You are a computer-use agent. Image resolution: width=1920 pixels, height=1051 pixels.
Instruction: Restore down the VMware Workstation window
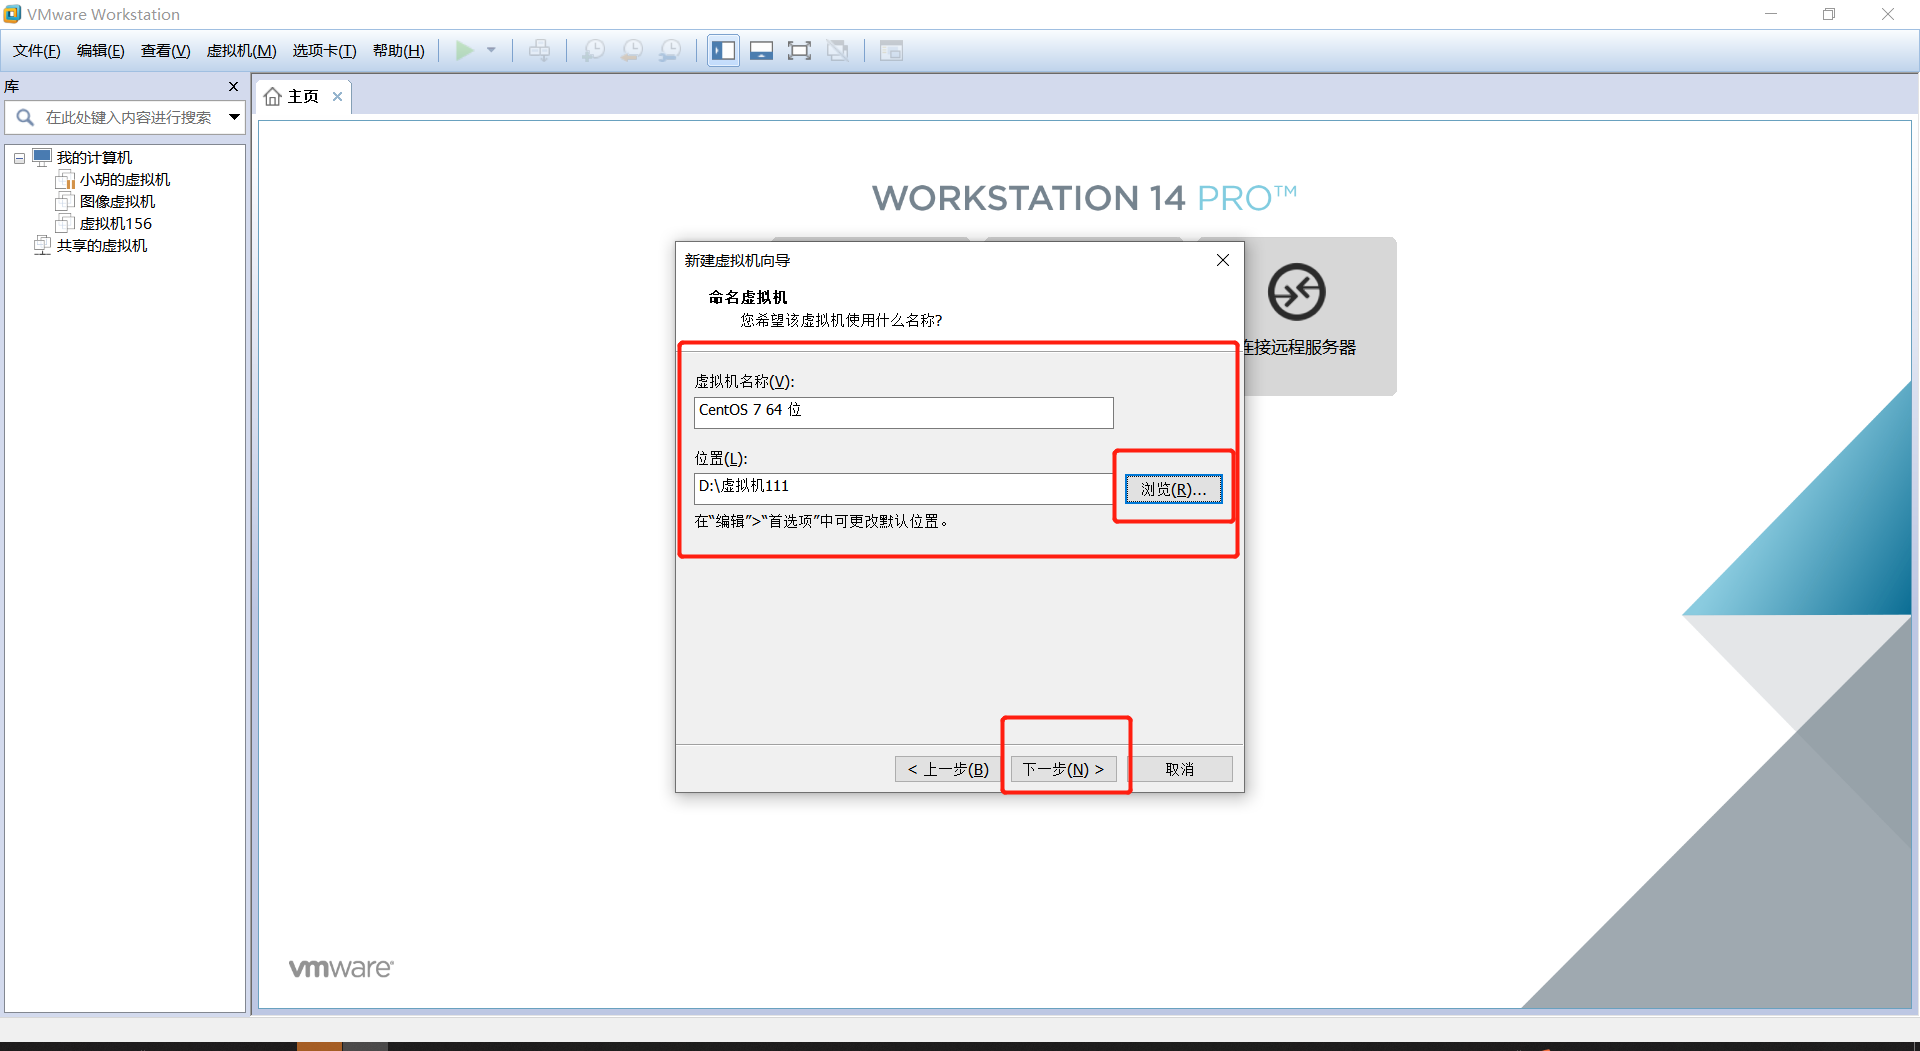tap(1829, 14)
